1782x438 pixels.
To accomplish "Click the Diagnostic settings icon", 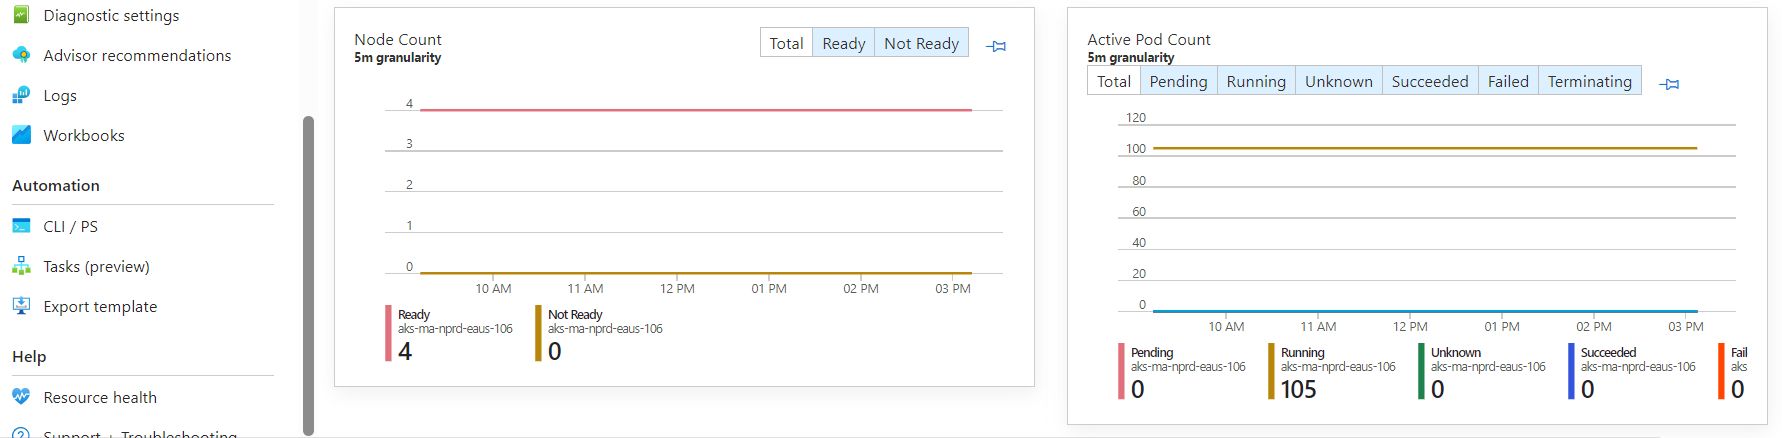I will click(x=21, y=15).
